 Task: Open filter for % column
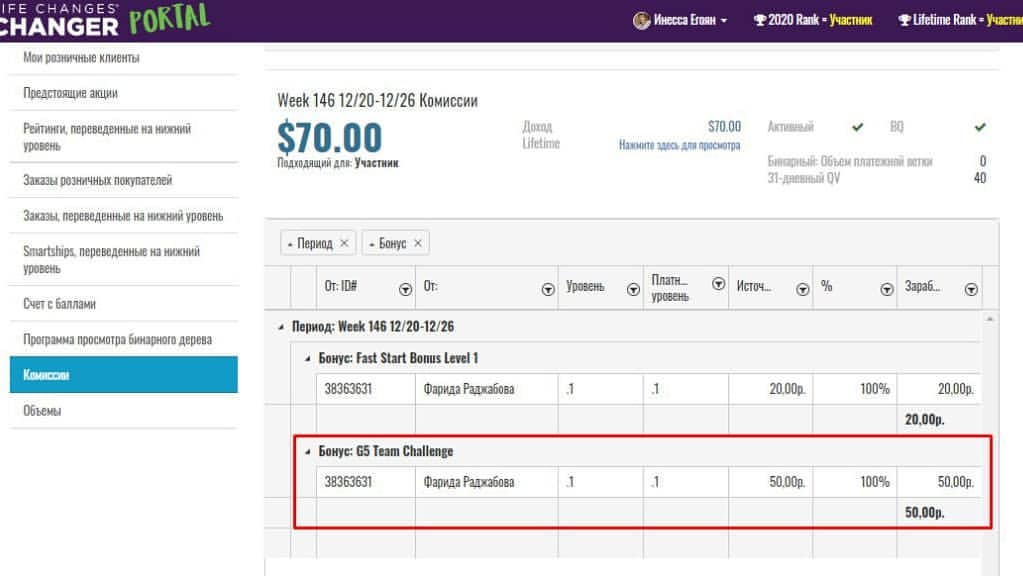click(x=887, y=290)
